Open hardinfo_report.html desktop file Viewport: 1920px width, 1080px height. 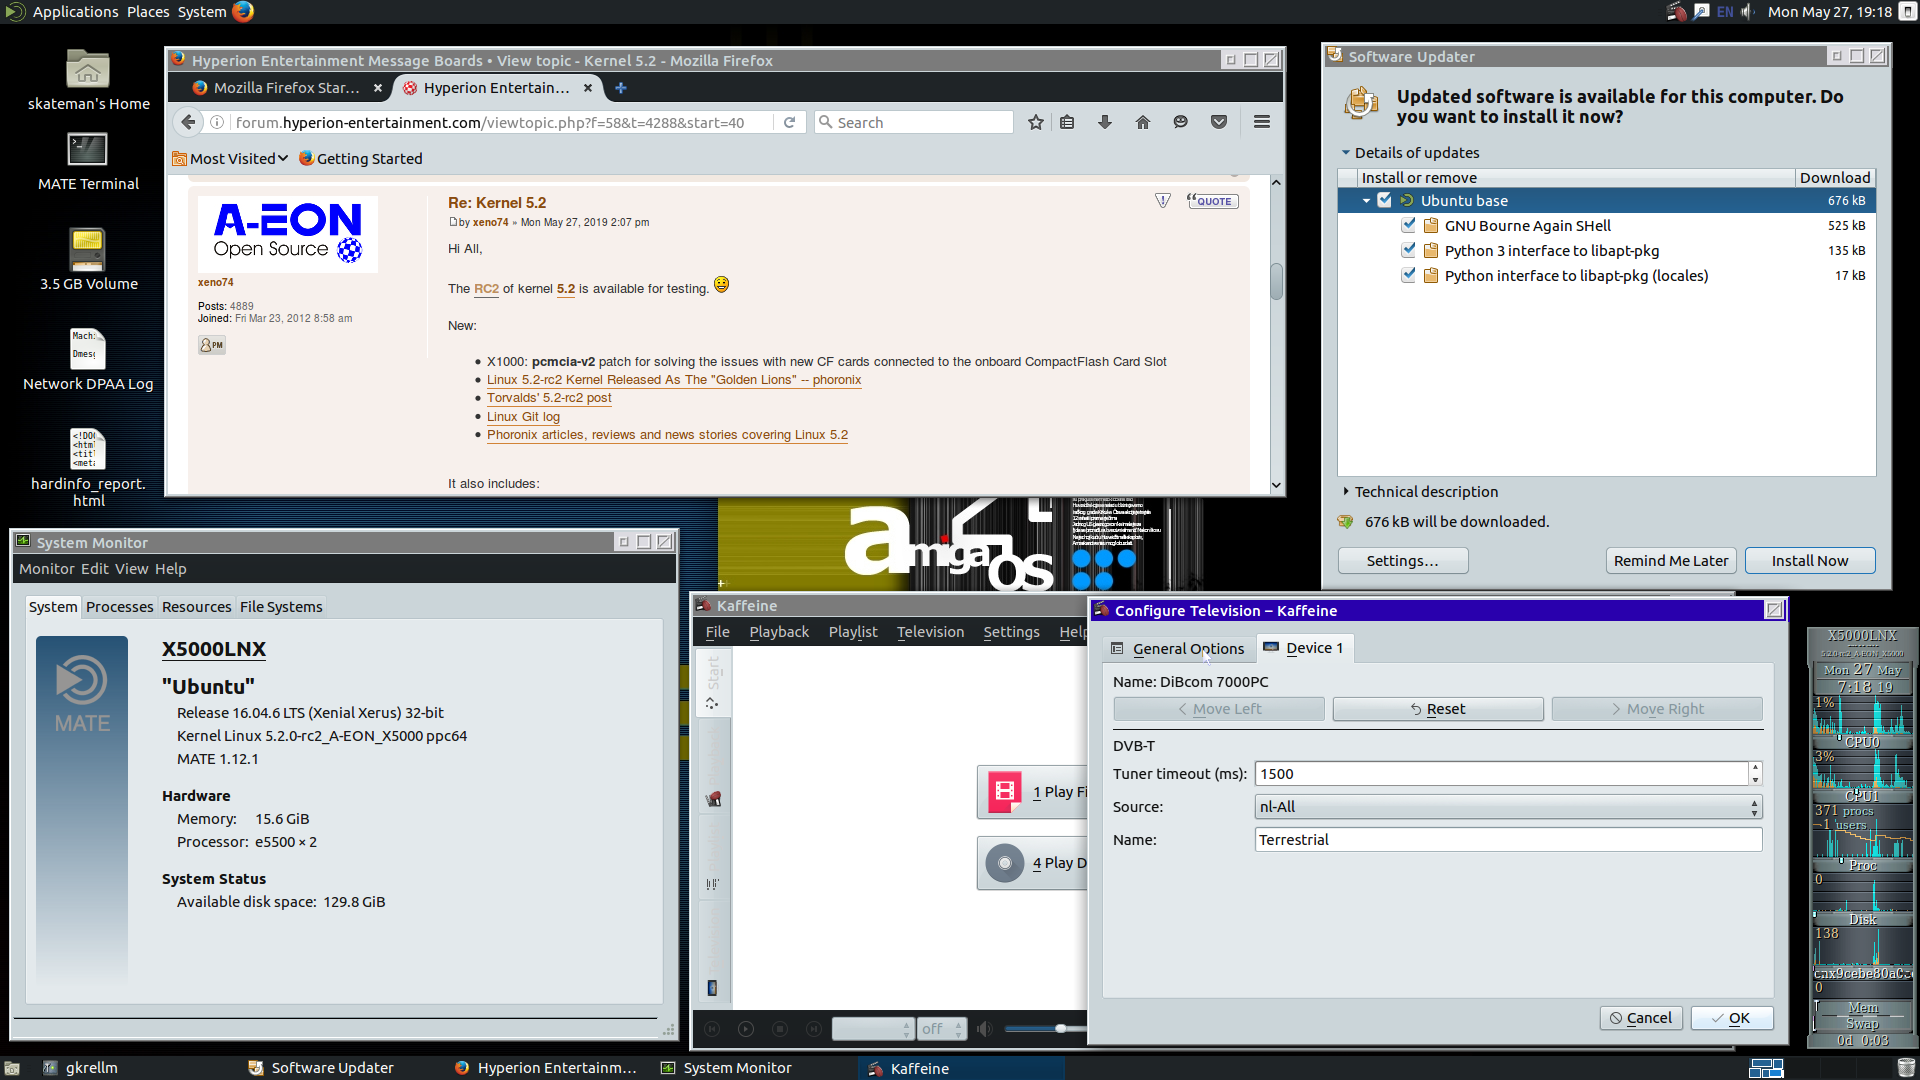(88, 467)
